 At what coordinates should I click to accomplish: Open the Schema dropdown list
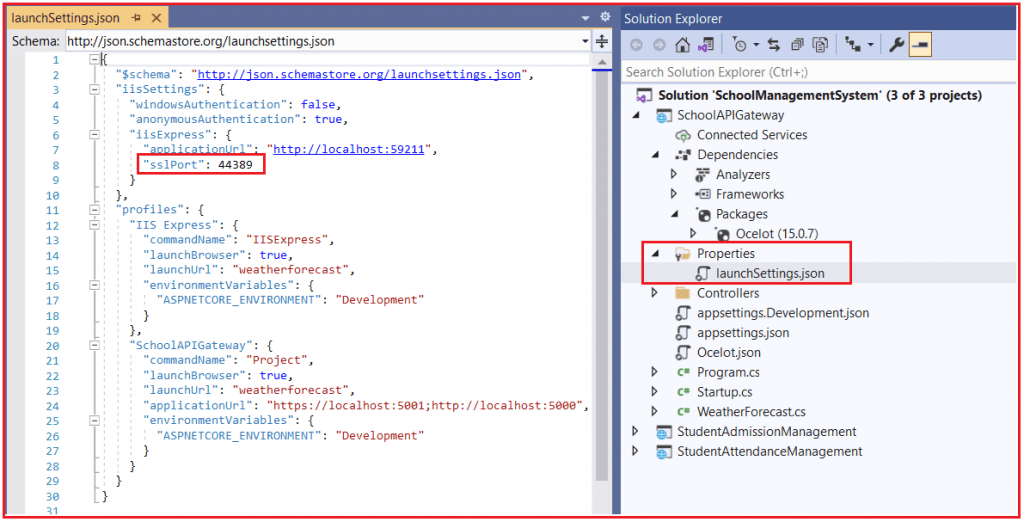point(586,41)
